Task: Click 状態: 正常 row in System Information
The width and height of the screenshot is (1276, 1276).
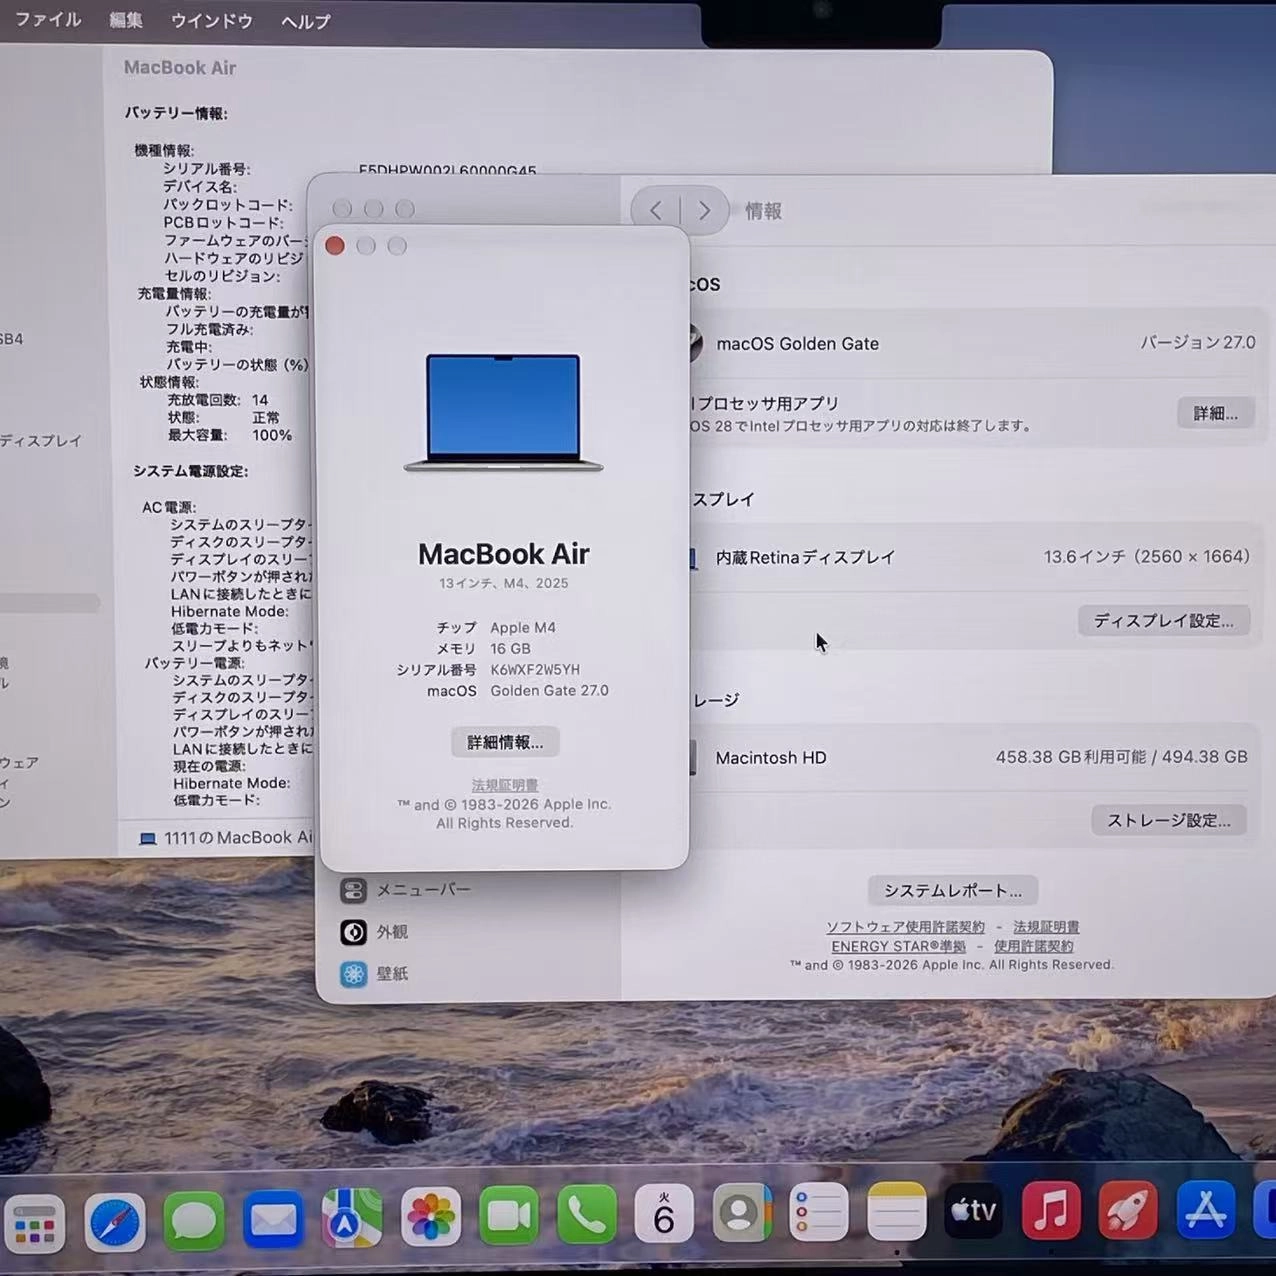Action: point(224,417)
